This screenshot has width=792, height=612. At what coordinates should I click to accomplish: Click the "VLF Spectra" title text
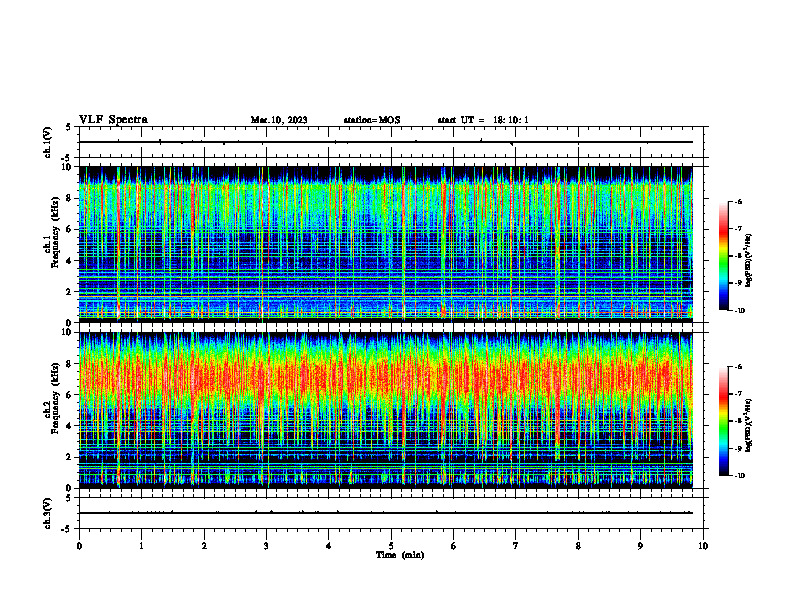click(x=113, y=120)
